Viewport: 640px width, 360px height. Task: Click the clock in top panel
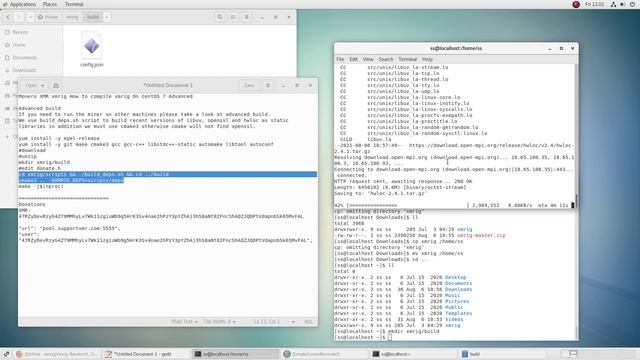click(594, 4)
